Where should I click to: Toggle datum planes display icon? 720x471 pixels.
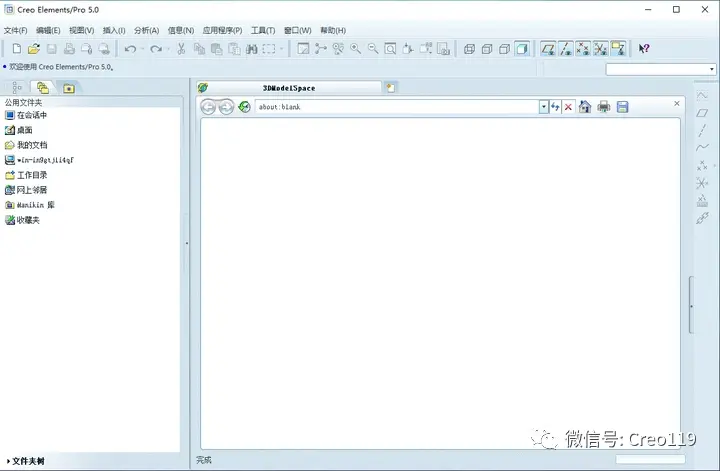pyautogui.click(x=548, y=49)
